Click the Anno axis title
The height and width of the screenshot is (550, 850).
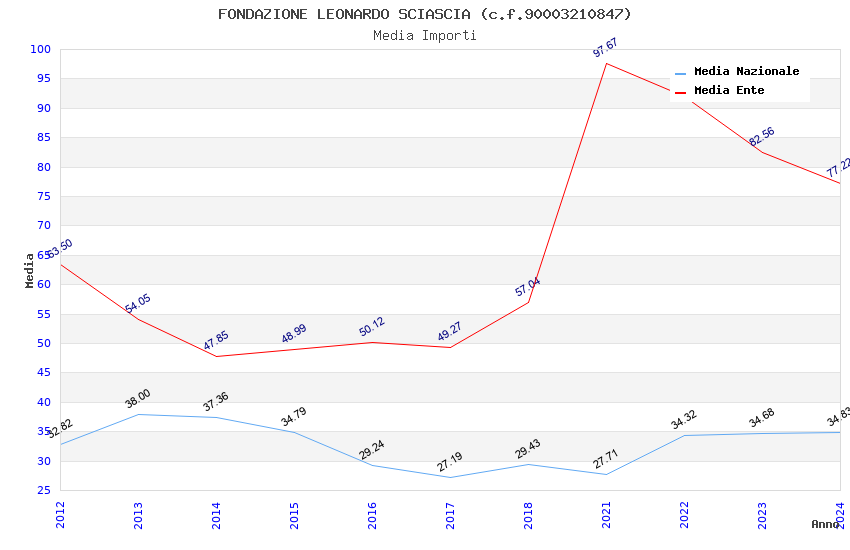tap(825, 524)
